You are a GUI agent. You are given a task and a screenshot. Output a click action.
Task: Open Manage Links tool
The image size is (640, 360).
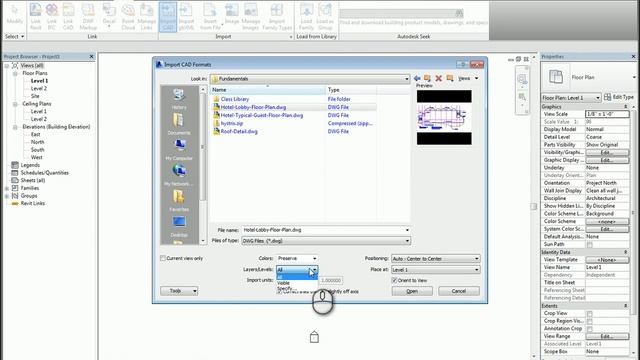pyautogui.click(x=147, y=16)
